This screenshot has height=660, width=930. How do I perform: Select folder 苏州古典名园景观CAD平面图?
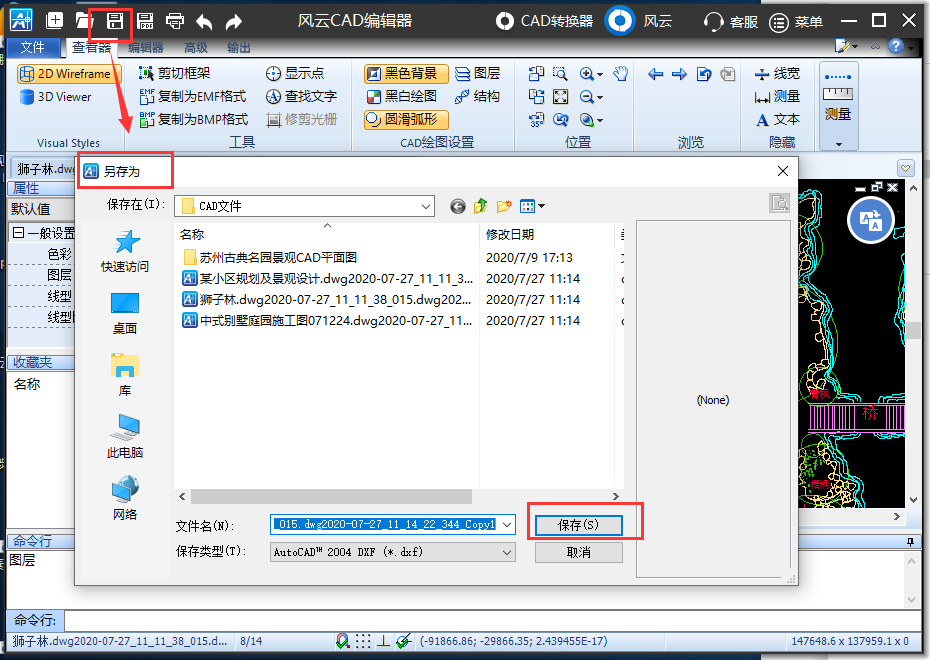tap(270, 257)
